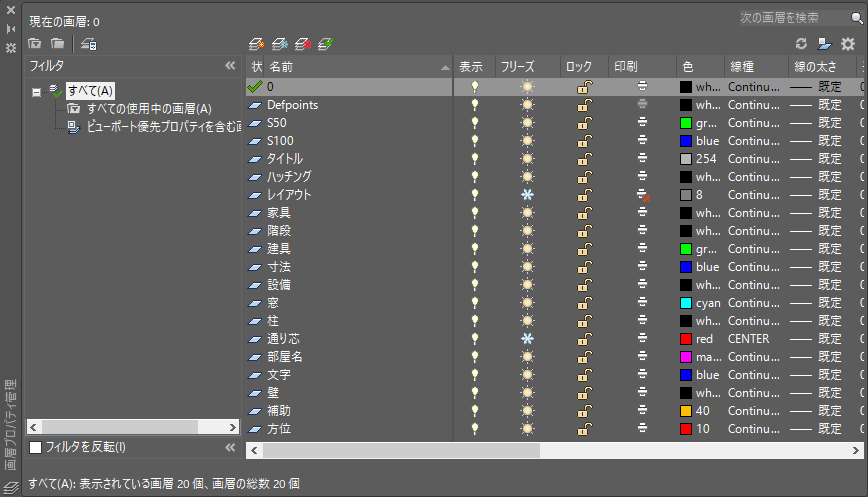Image resolution: width=868 pixels, height=497 pixels.
Task: Open lineweight 既定 of 文字 layer
Action: 815,375
